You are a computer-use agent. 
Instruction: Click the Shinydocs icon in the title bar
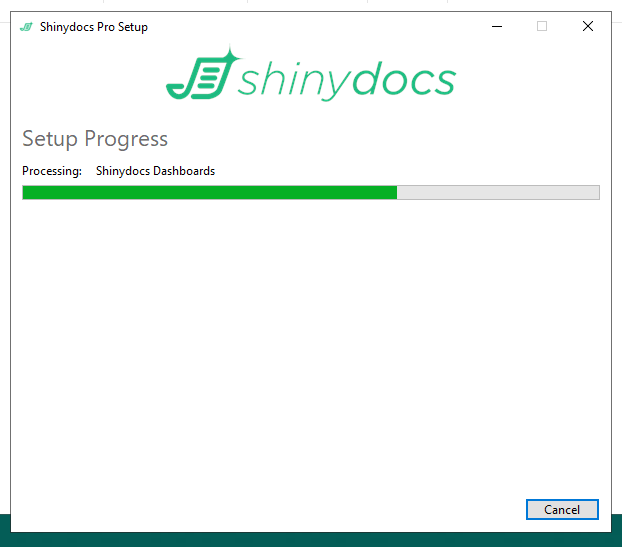tap(25, 27)
